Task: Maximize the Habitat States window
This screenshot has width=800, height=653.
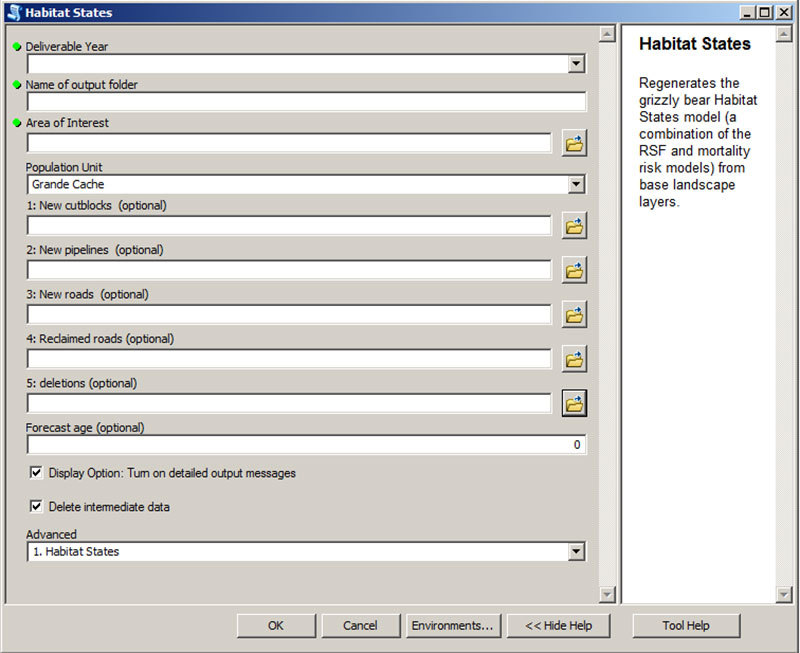Action: [x=765, y=12]
